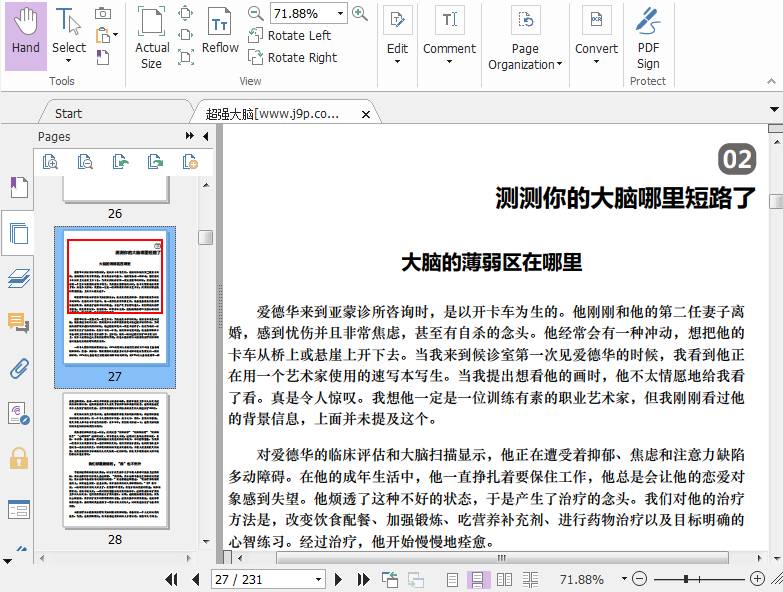Open the Bookmarks side panel
Image resolution: width=783 pixels, height=592 pixels.
[x=18, y=188]
